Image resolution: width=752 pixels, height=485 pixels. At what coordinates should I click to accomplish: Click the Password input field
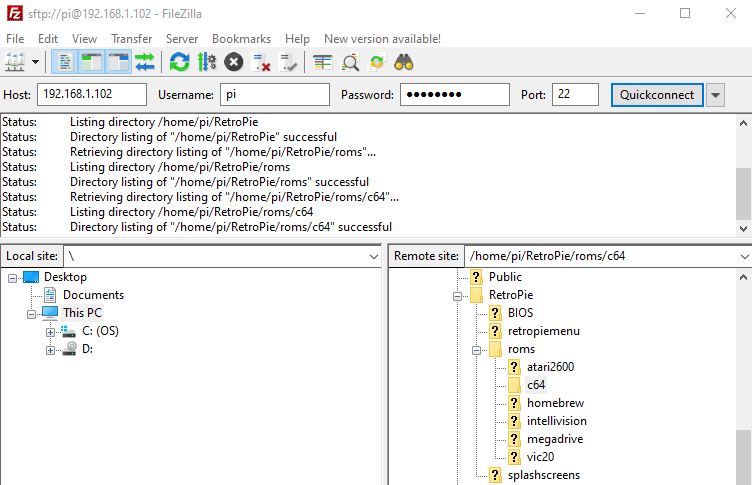pyautogui.click(x=455, y=95)
